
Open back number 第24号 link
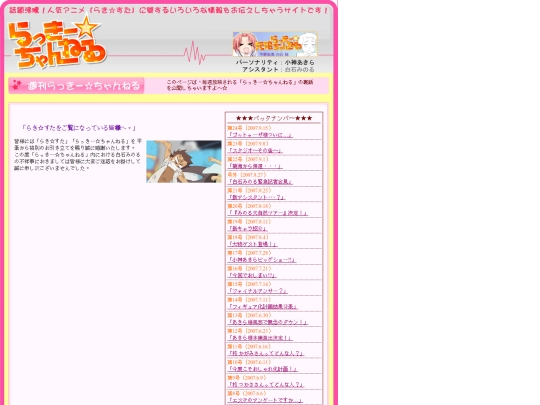tap(260, 135)
